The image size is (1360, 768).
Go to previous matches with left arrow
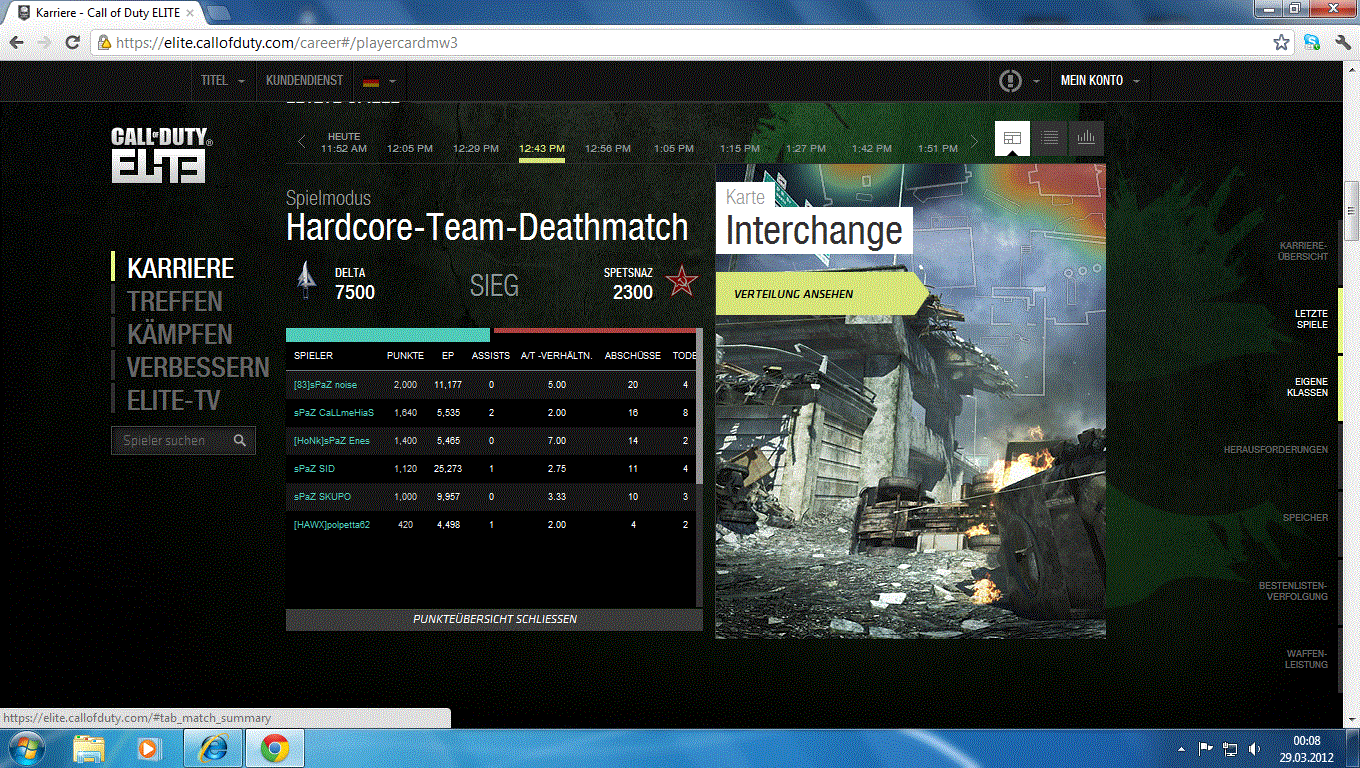tap(301, 142)
